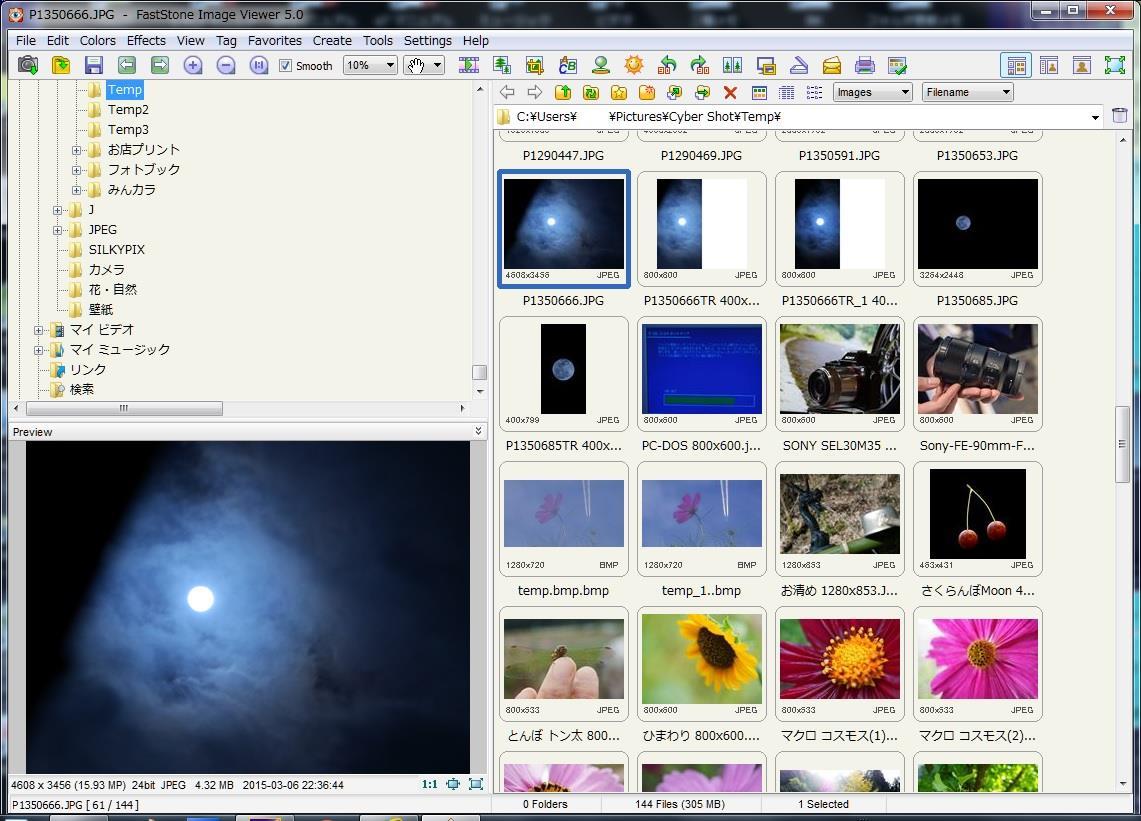Delete selected file with the red X
The image size is (1141, 821).
731,92
